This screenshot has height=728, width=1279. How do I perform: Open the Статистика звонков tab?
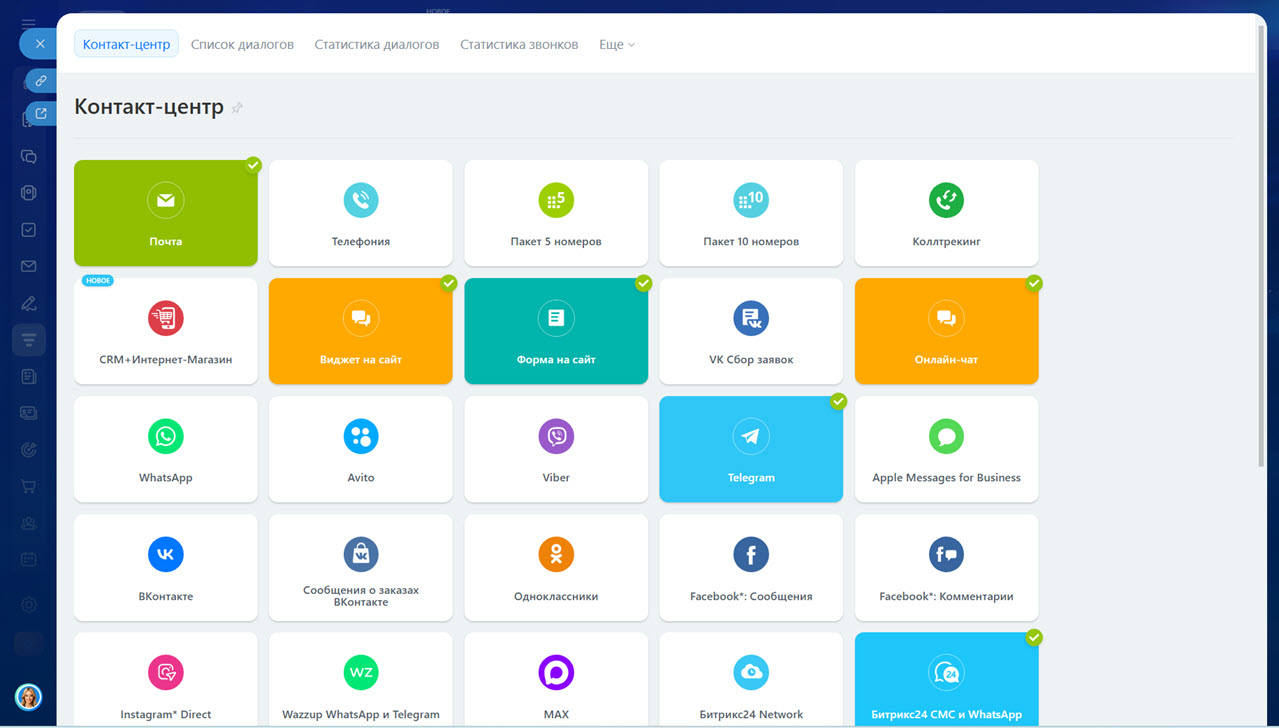(x=519, y=44)
